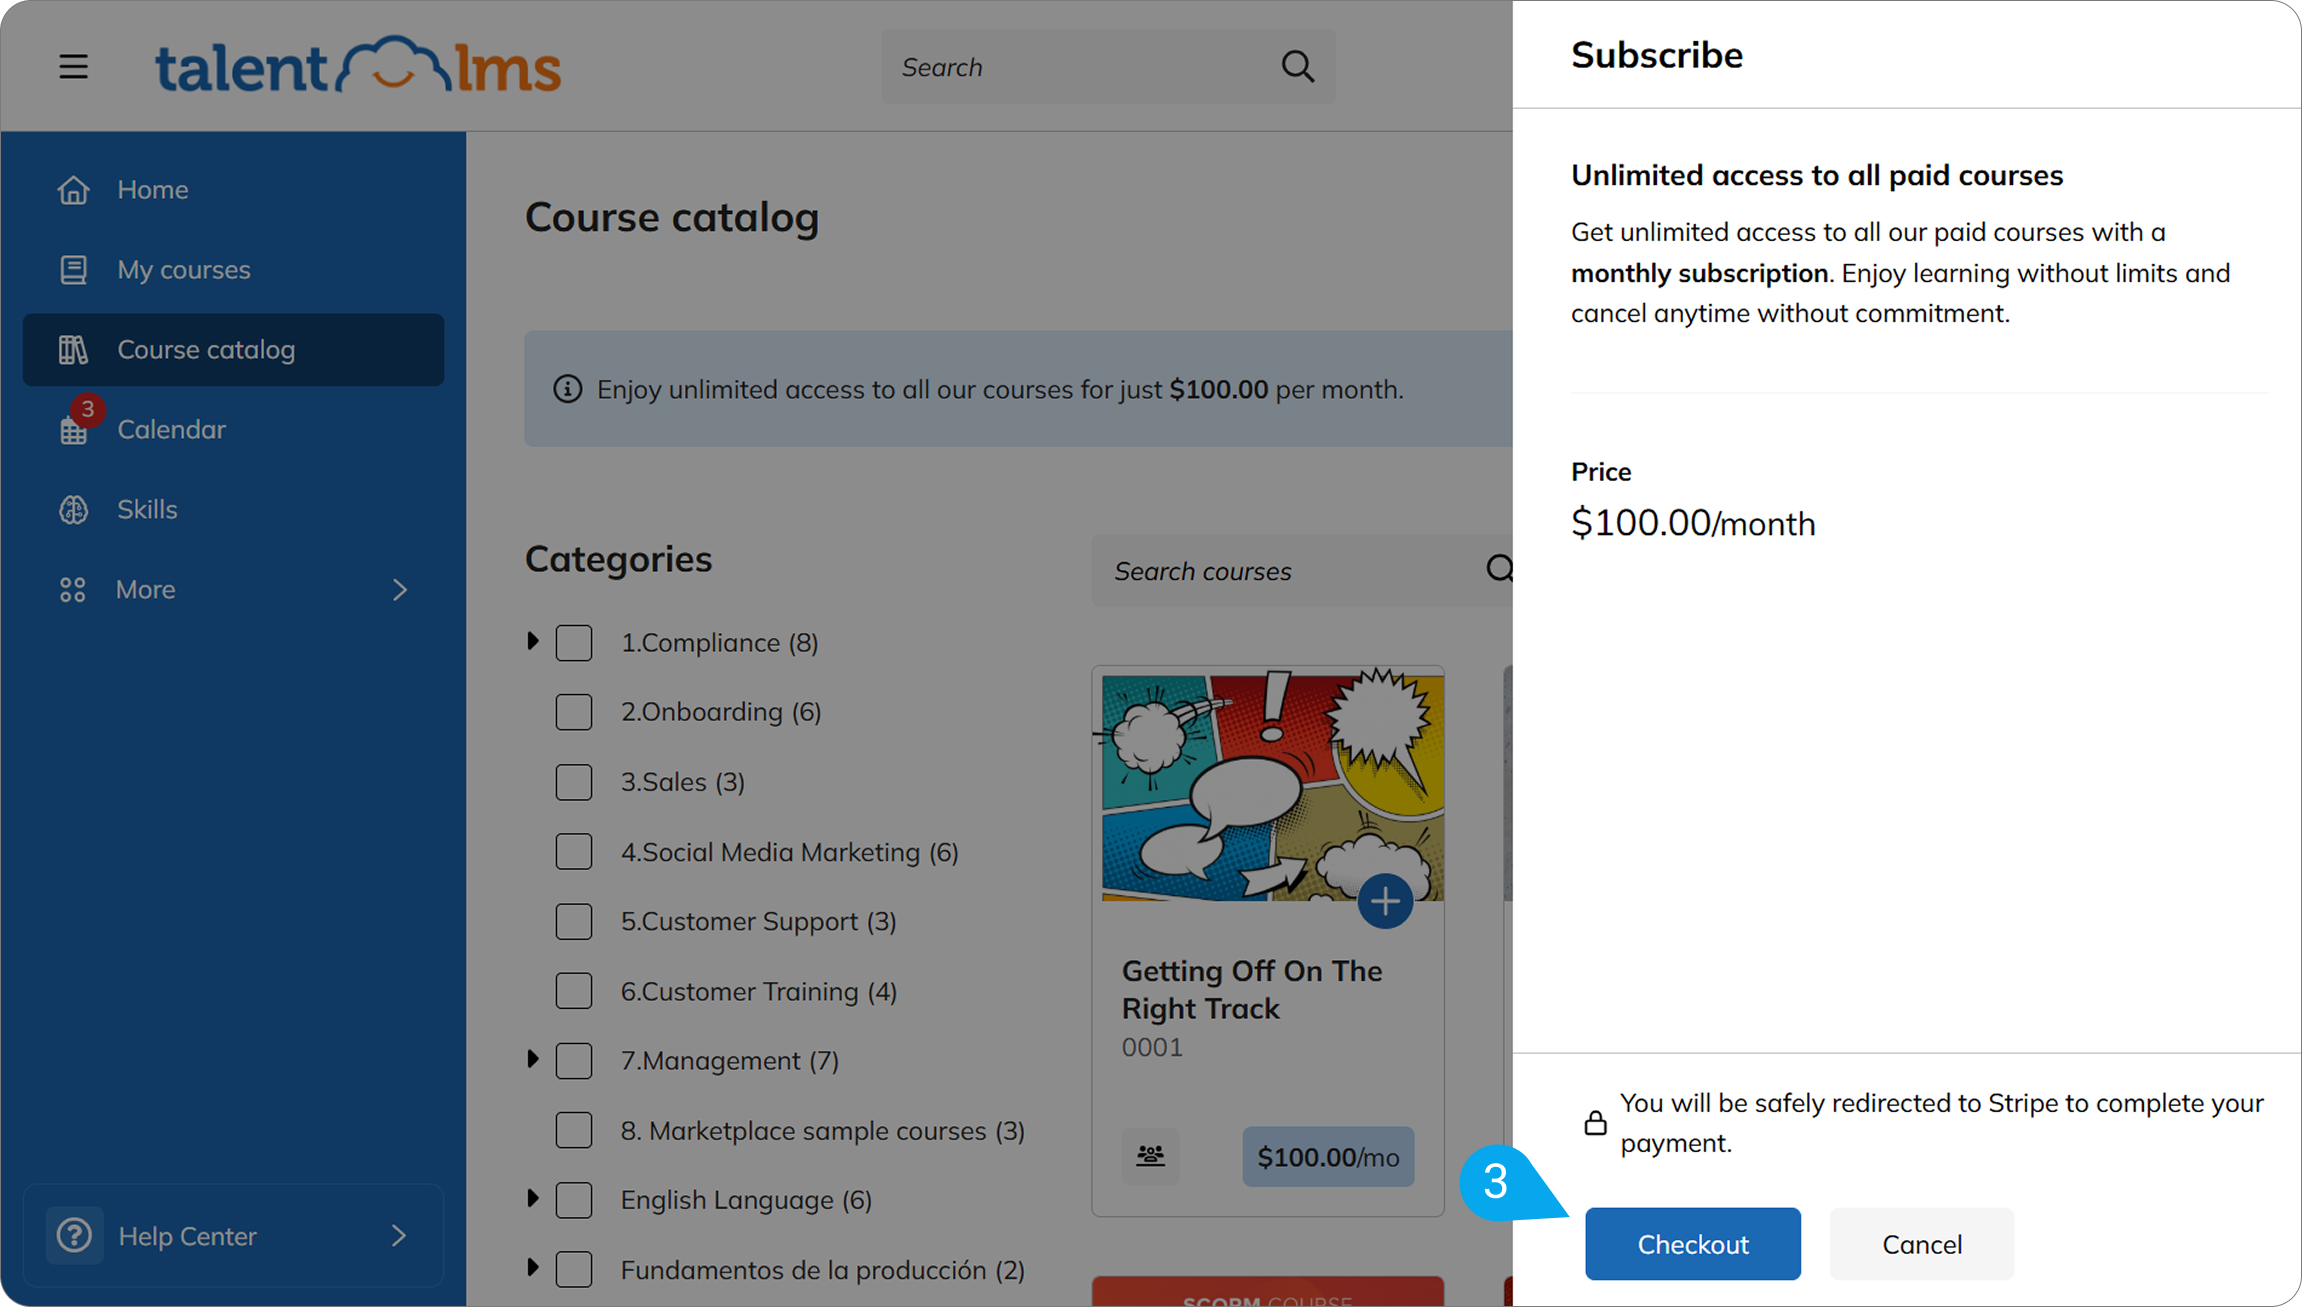
Task: Click the blue plus icon on course thumbnail
Action: [1385, 901]
